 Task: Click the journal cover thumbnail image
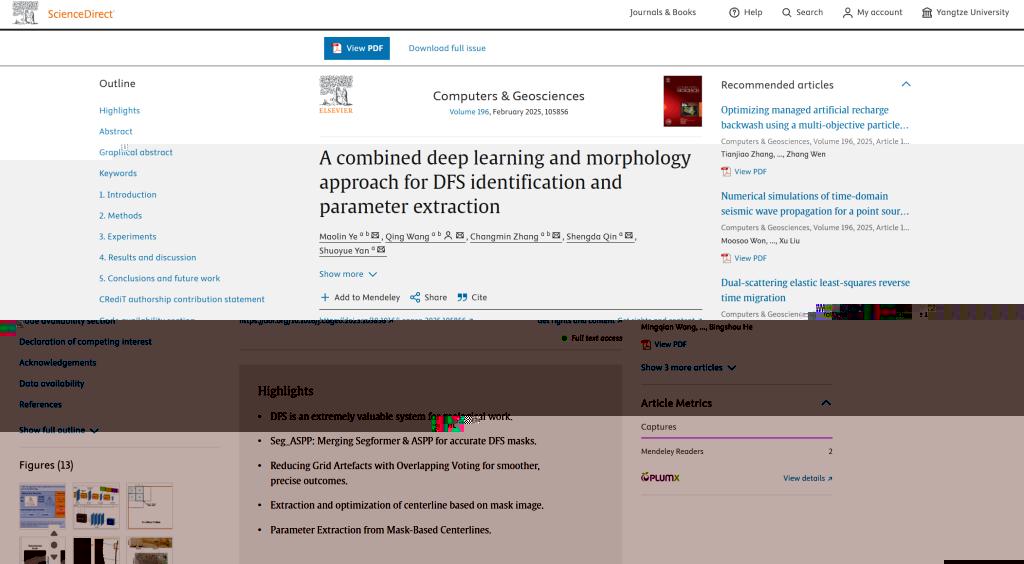[x=682, y=101]
